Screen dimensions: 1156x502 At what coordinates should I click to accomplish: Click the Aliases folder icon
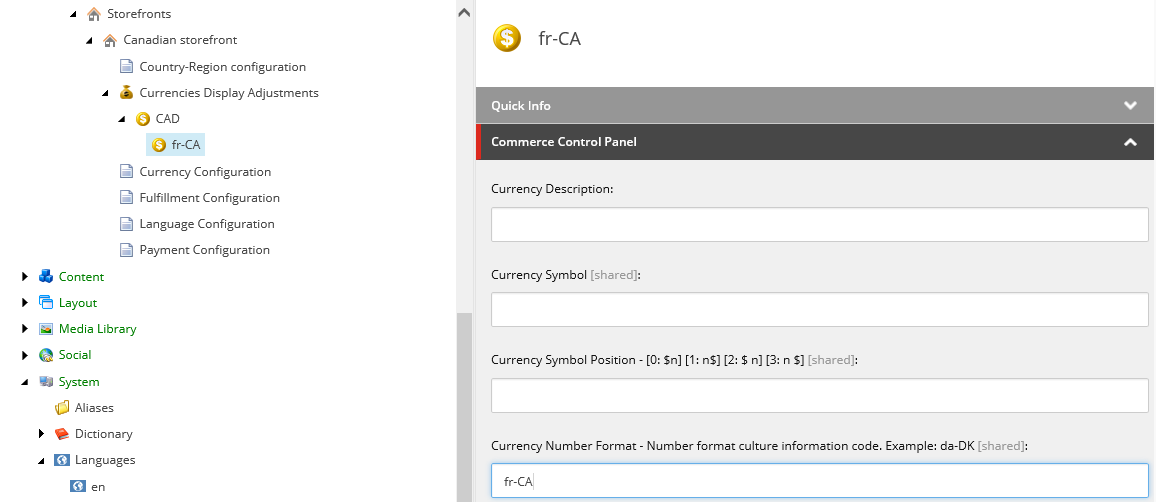click(62, 408)
